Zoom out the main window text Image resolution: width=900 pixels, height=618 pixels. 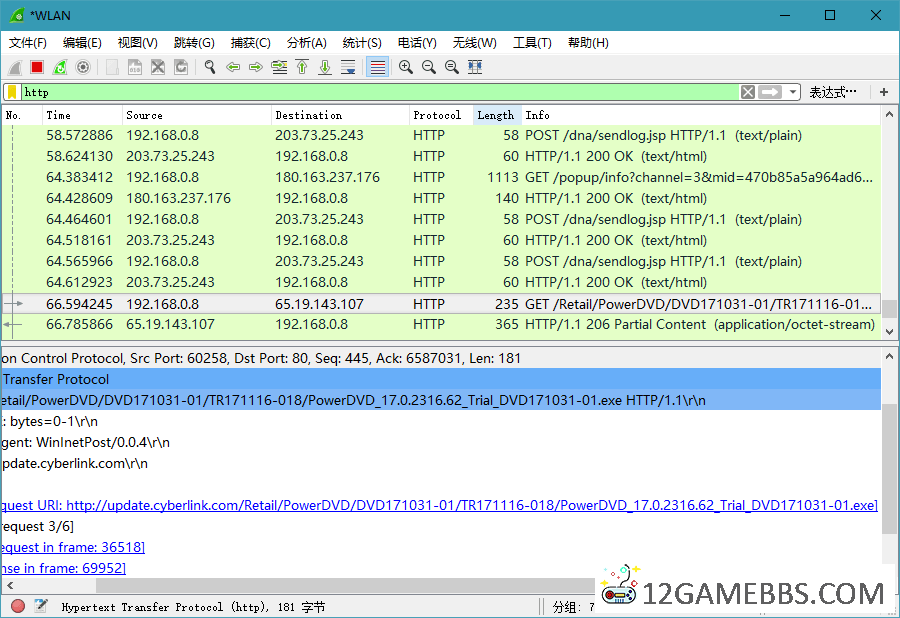(429, 68)
